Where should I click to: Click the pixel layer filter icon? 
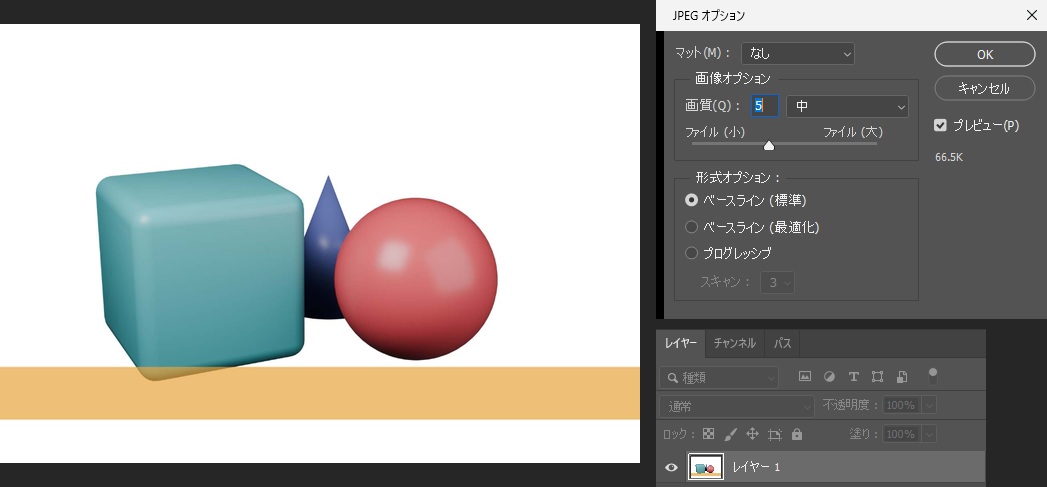click(805, 377)
